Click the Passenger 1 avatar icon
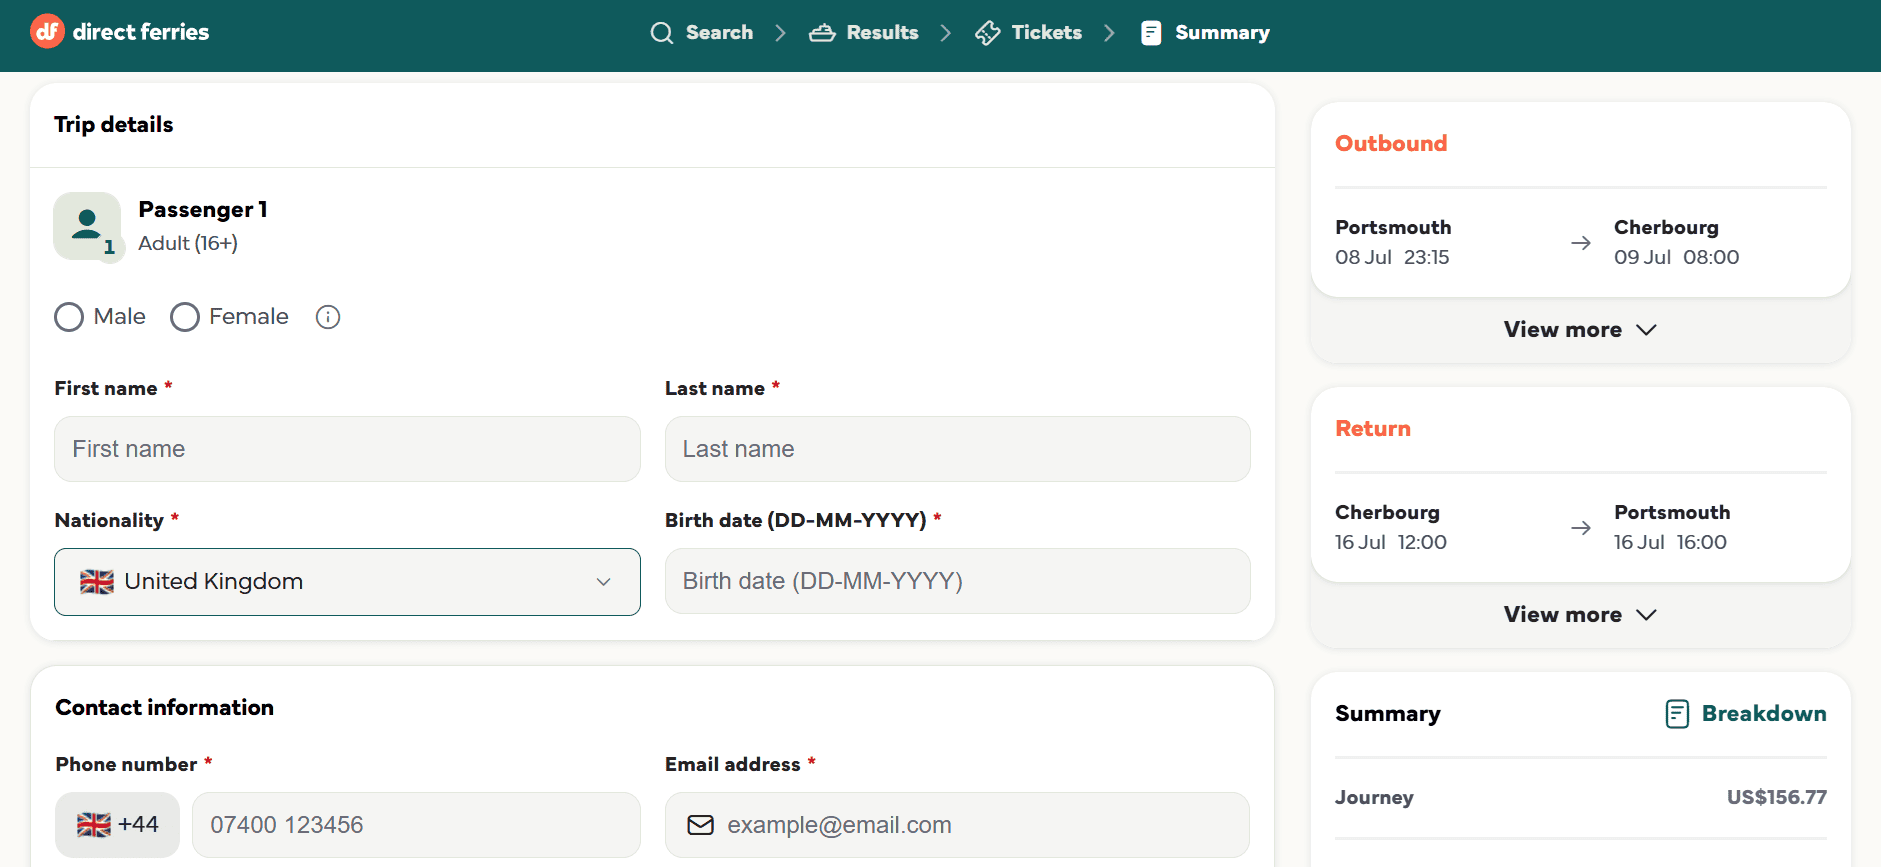Screen dimensions: 1881x867 coord(88,227)
